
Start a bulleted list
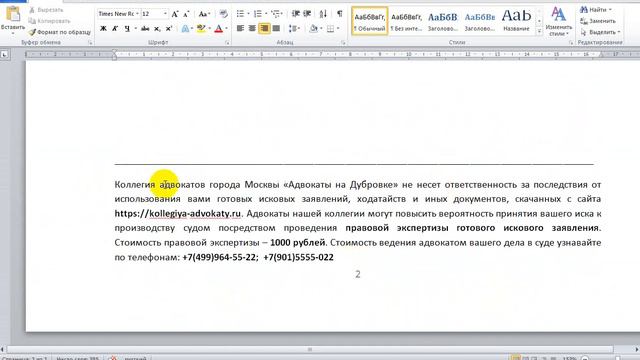tap(240, 14)
